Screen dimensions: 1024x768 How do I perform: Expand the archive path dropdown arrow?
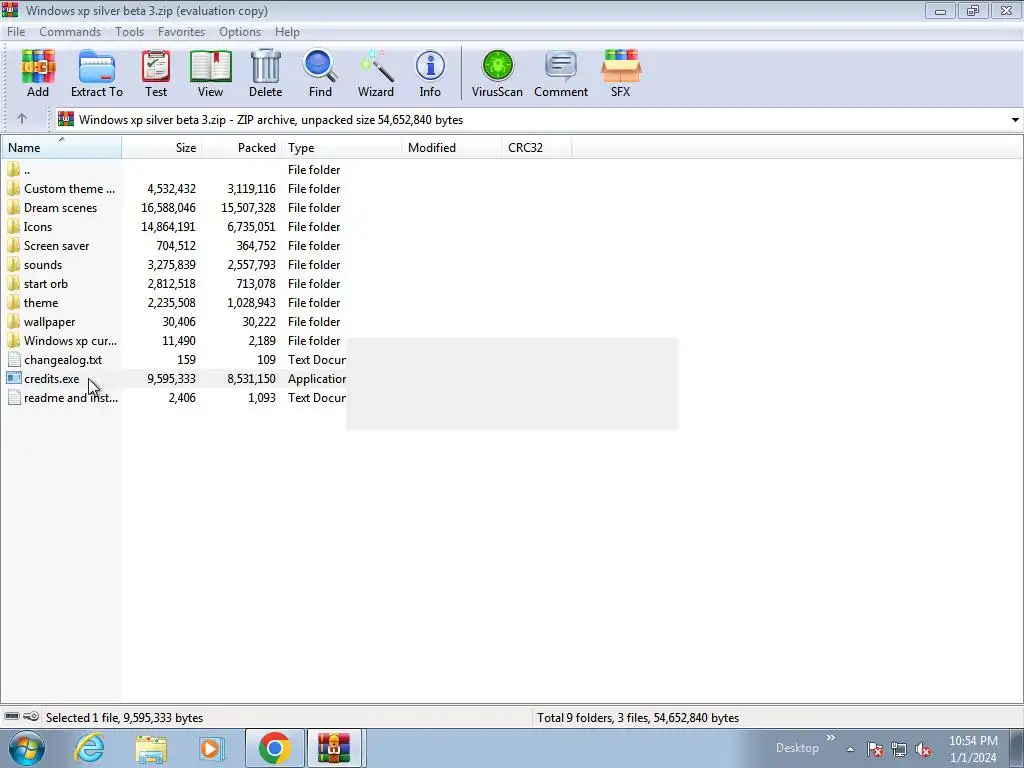(x=1015, y=120)
